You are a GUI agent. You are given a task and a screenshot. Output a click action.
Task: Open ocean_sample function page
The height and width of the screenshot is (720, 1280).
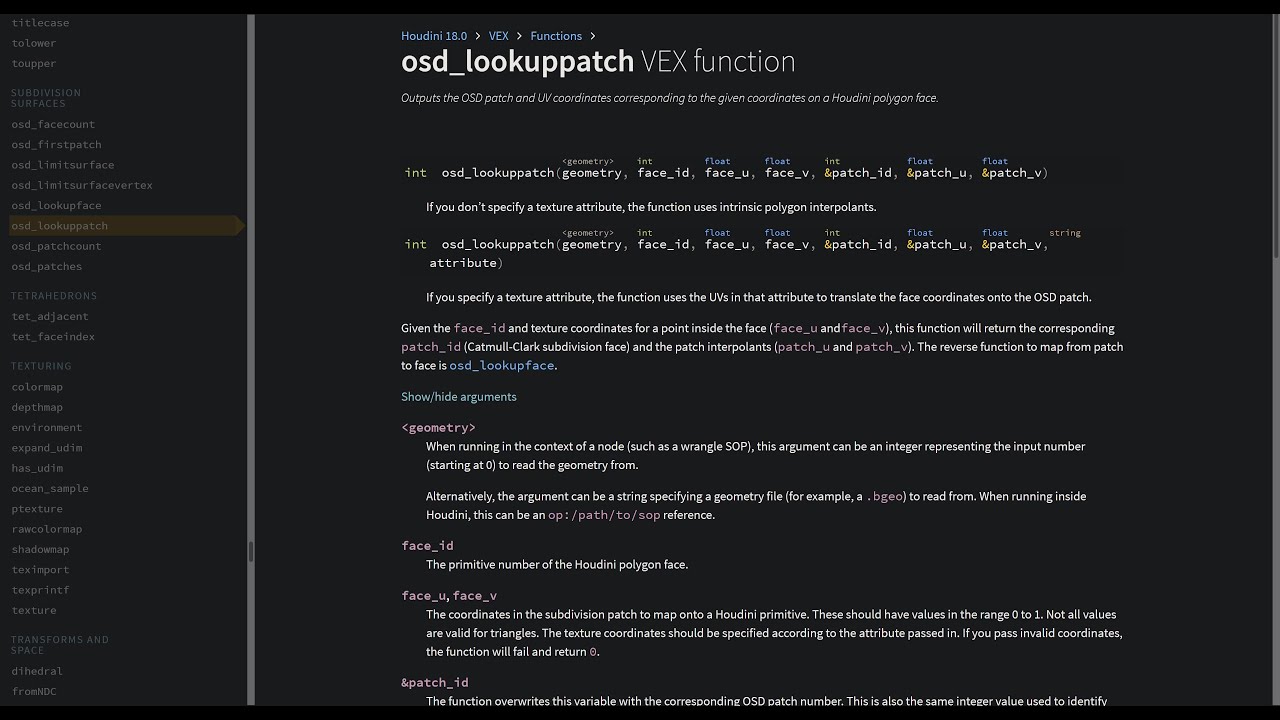click(50, 489)
